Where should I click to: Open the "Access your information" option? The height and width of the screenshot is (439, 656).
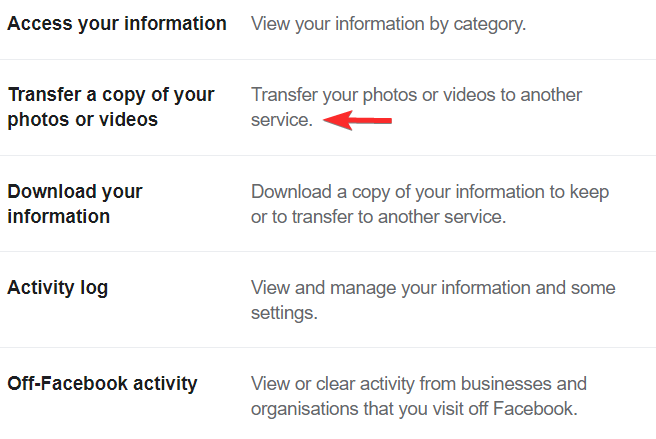(x=117, y=23)
